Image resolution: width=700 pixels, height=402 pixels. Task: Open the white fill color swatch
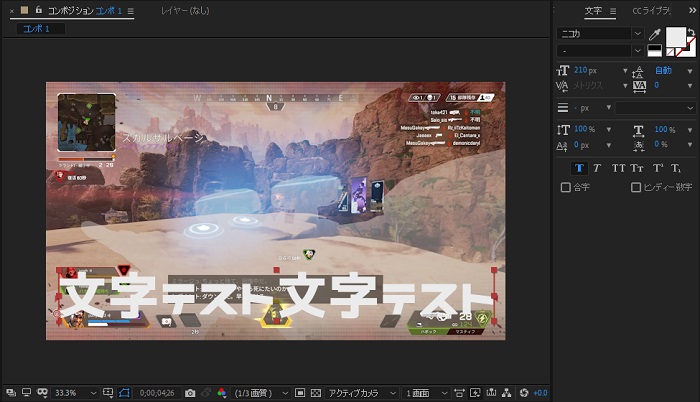tap(676, 37)
